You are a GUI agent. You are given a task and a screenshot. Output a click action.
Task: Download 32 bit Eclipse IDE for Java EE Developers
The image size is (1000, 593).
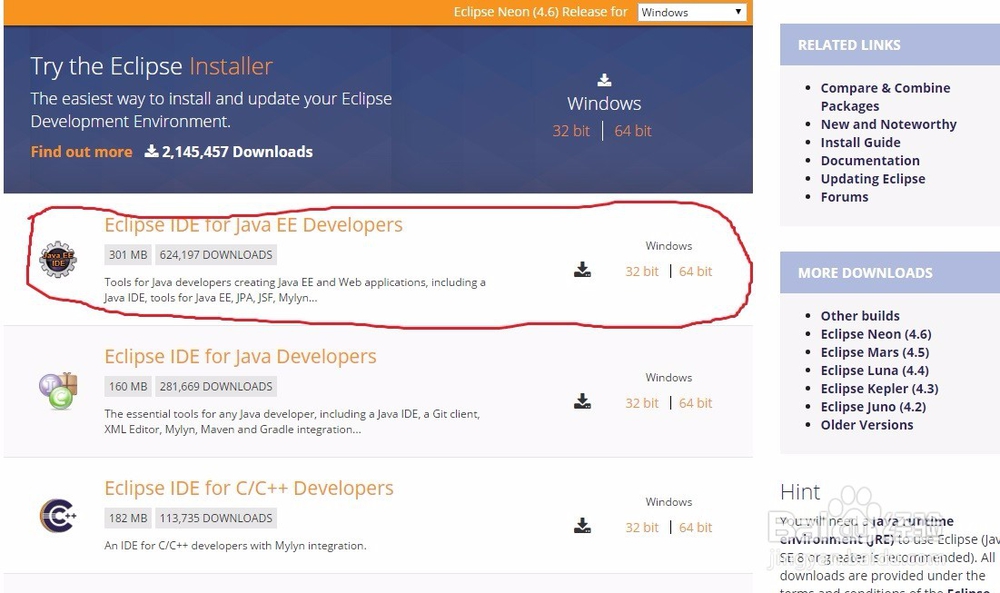coord(641,271)
